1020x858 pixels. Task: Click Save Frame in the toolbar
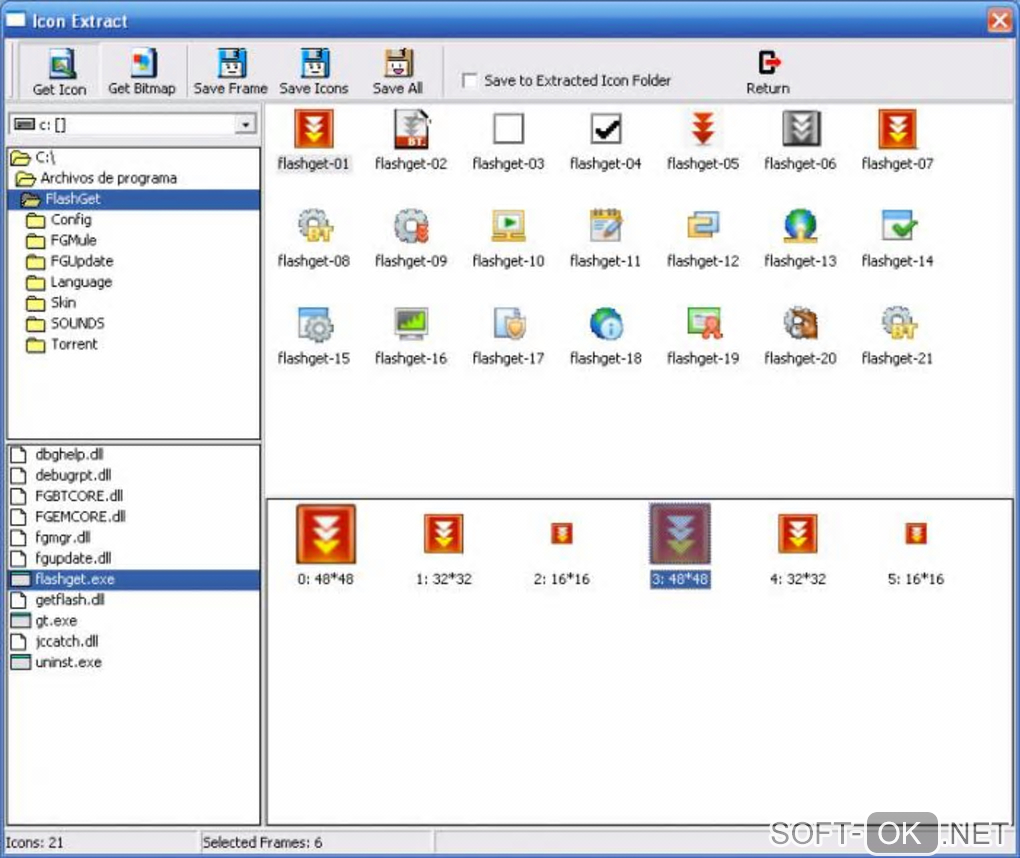pos(230,72)
